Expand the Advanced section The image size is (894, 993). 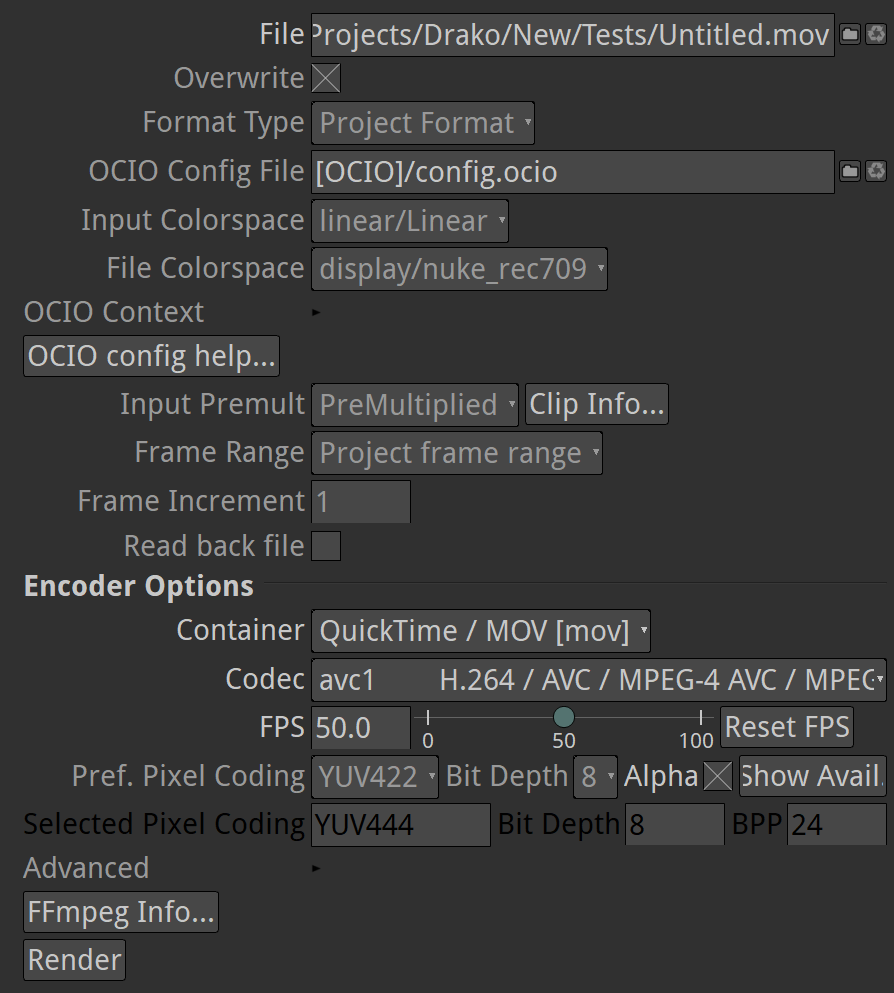tap(316, 868)
